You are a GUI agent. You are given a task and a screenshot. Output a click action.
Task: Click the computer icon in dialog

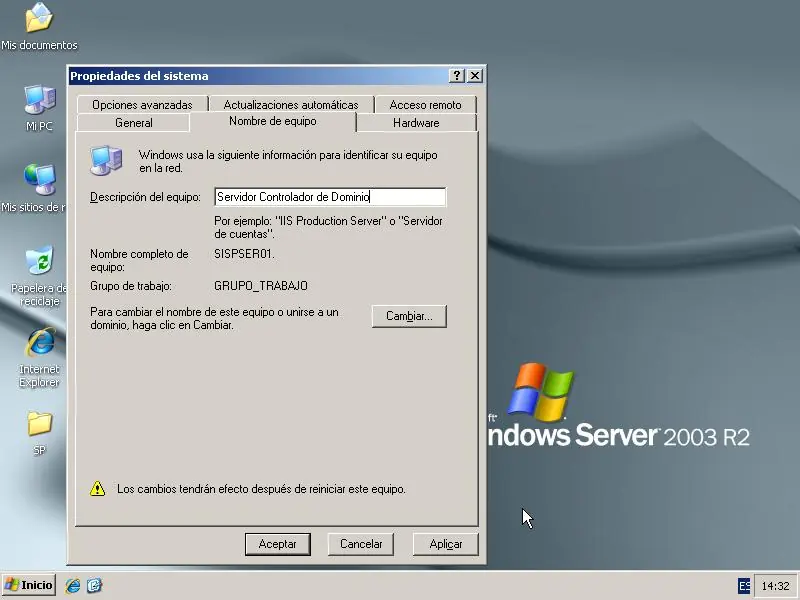106,160
